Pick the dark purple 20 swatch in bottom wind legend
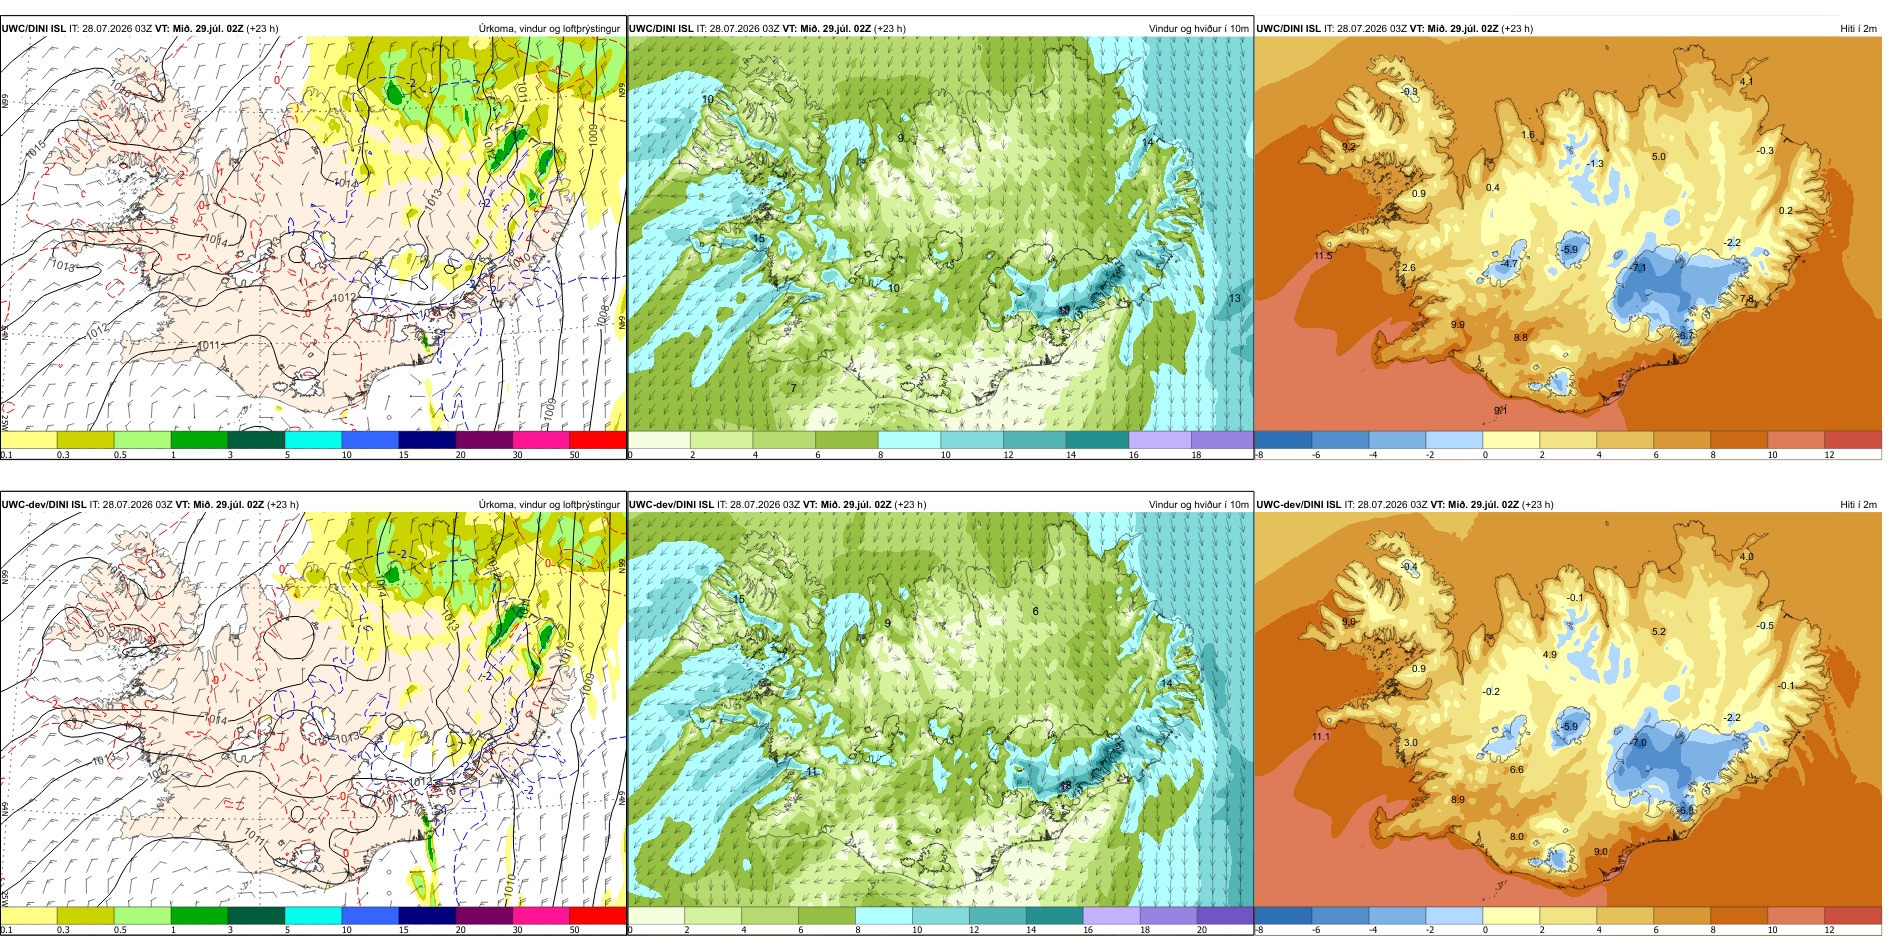This screenshot has width=1900, height=950. point(1224,915)
